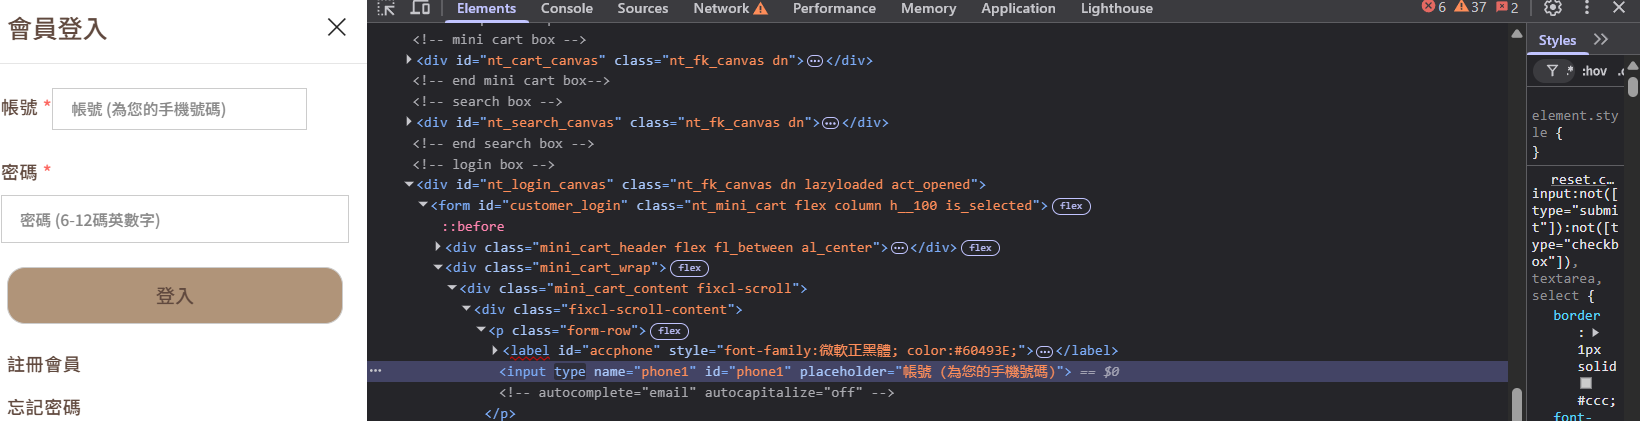Click the 'search box' comment line
Screen dimensions: 1640x421
[487, 101]
